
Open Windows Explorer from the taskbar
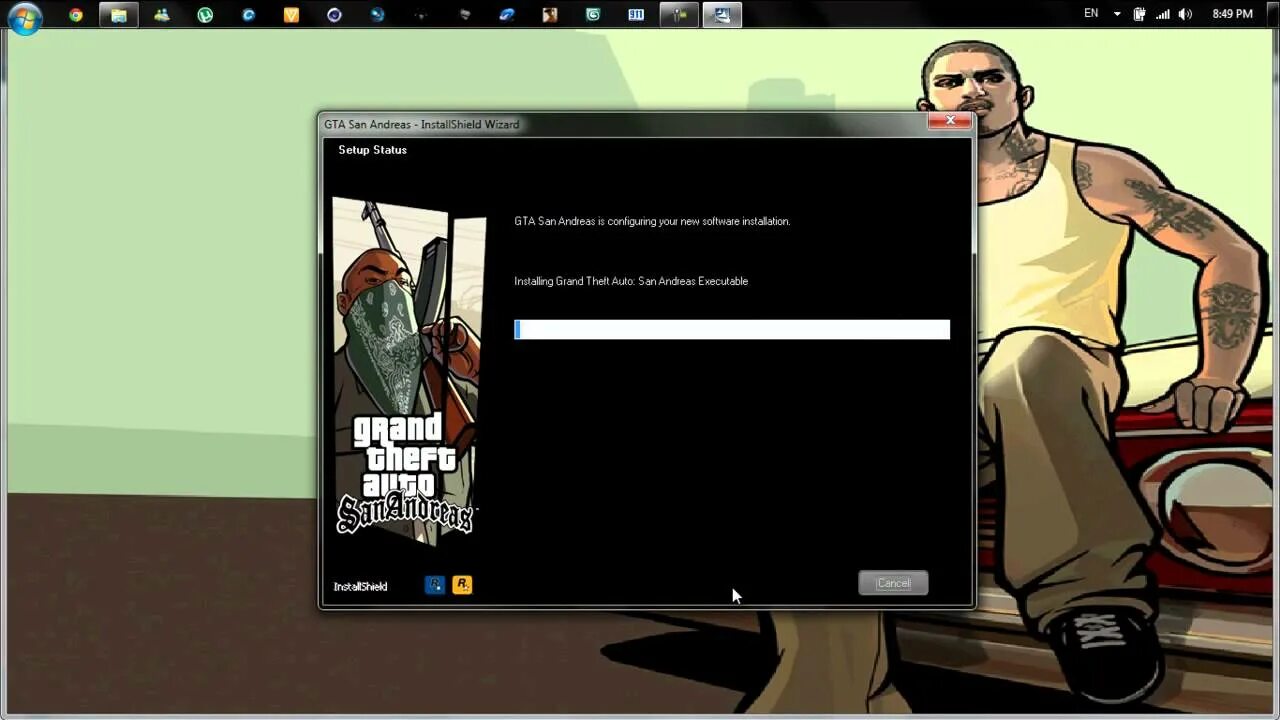click(119, 14)
